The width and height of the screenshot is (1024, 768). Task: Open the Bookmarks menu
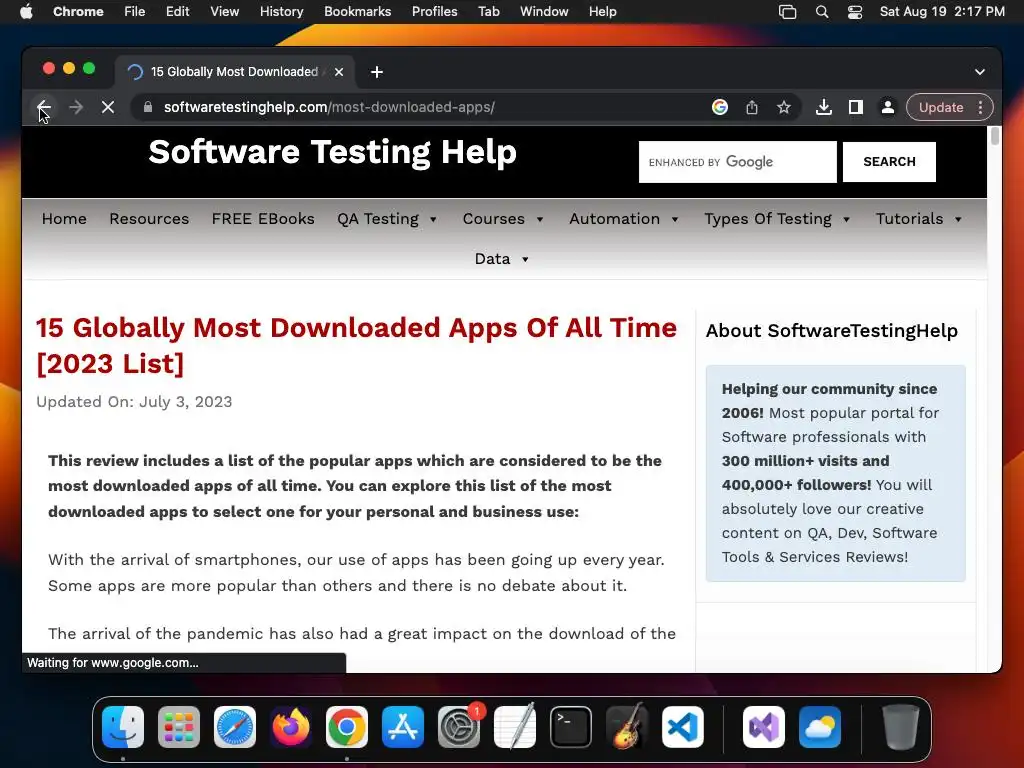point(357,12)
